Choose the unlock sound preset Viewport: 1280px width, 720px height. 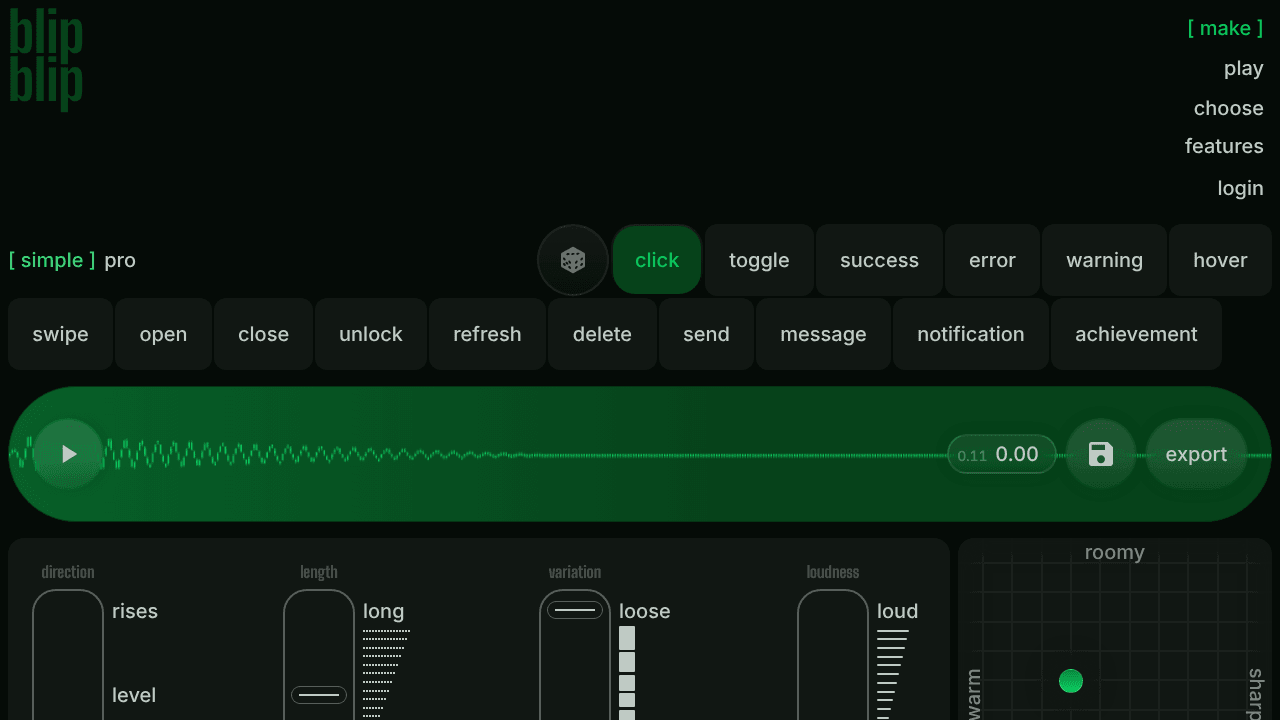[x=371, y=334]
